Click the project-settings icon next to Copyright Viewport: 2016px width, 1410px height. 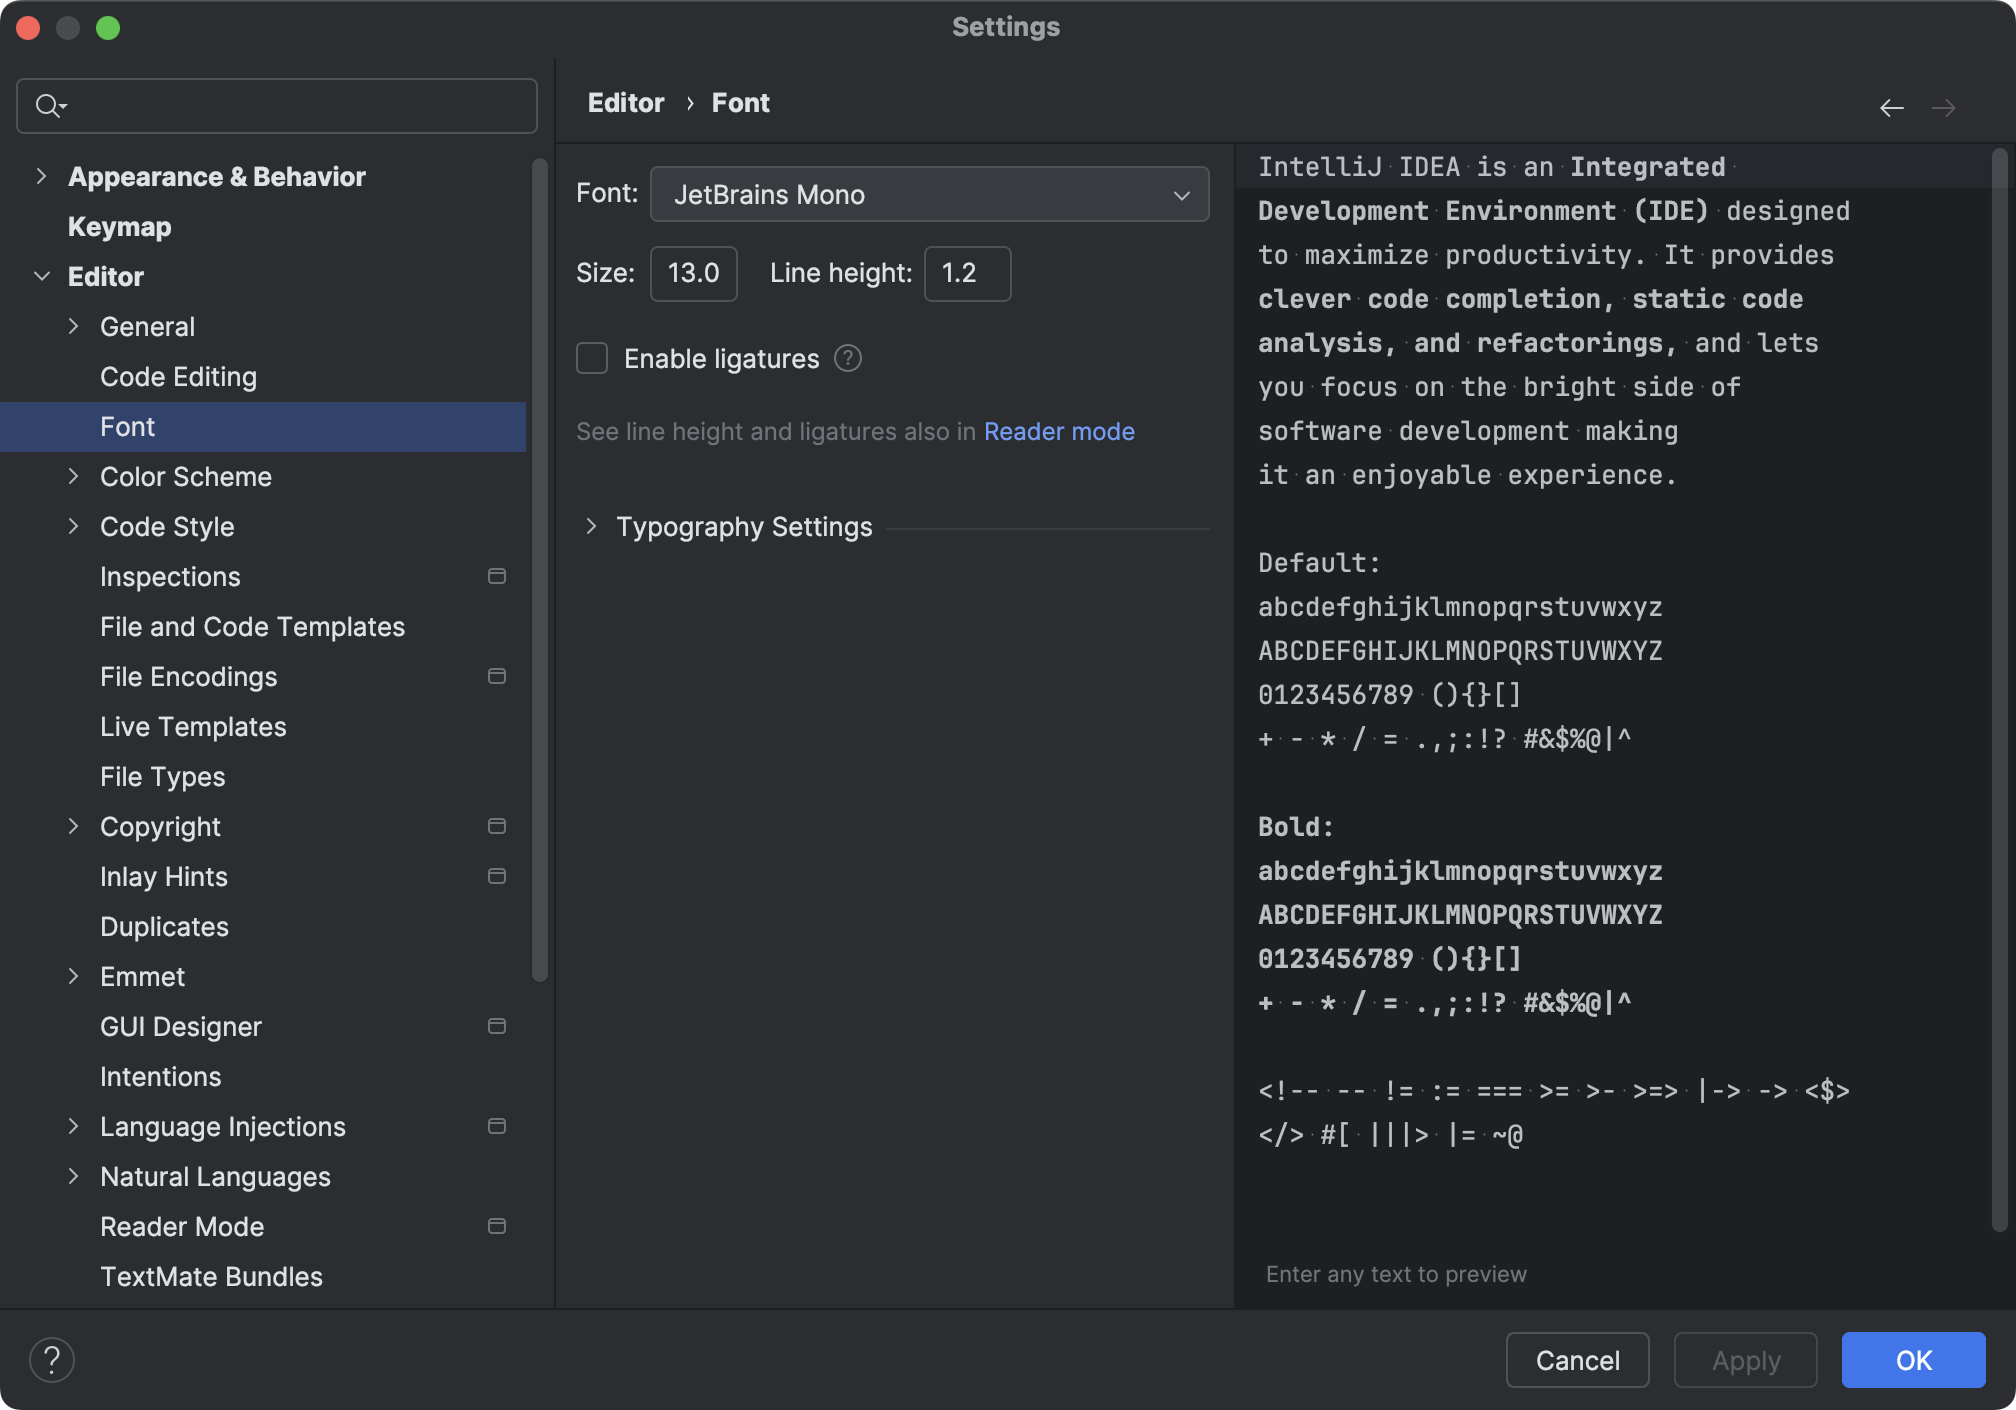point(497,826)
